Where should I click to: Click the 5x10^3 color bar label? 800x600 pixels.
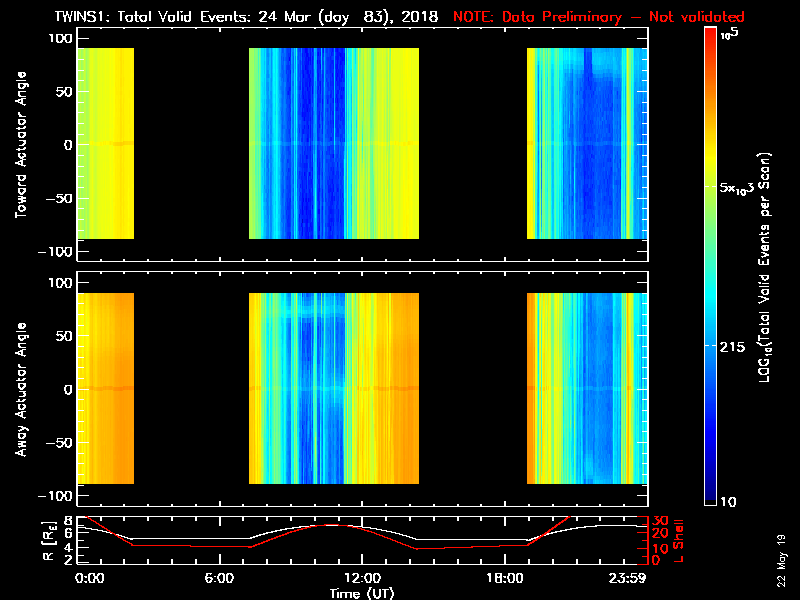click(x=737, y=188)
